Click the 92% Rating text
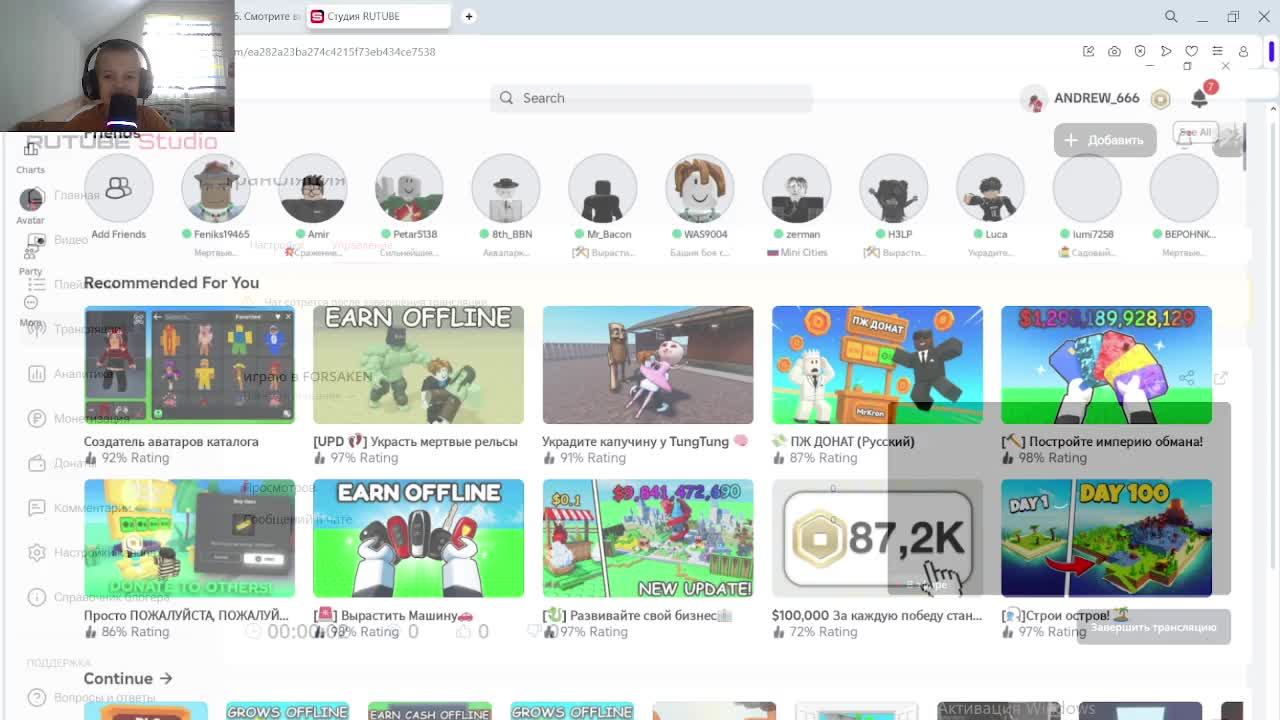 [135, 458]
